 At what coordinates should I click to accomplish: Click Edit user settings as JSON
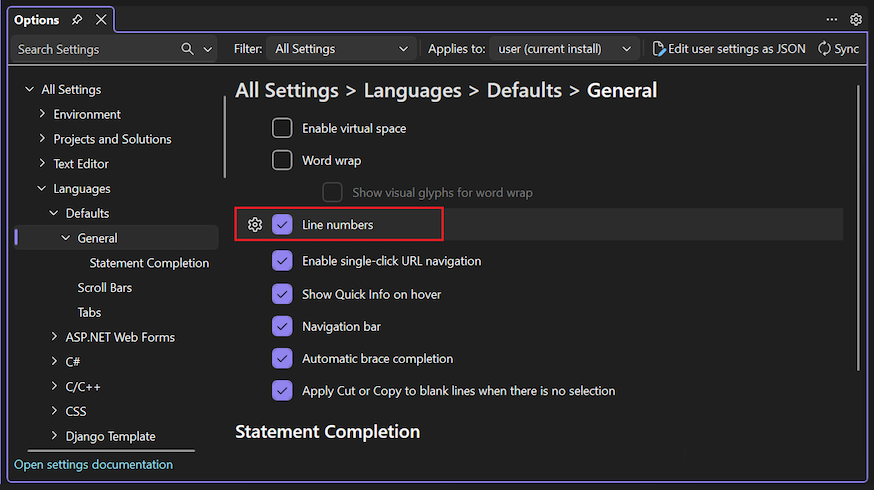tap(729, 49)
